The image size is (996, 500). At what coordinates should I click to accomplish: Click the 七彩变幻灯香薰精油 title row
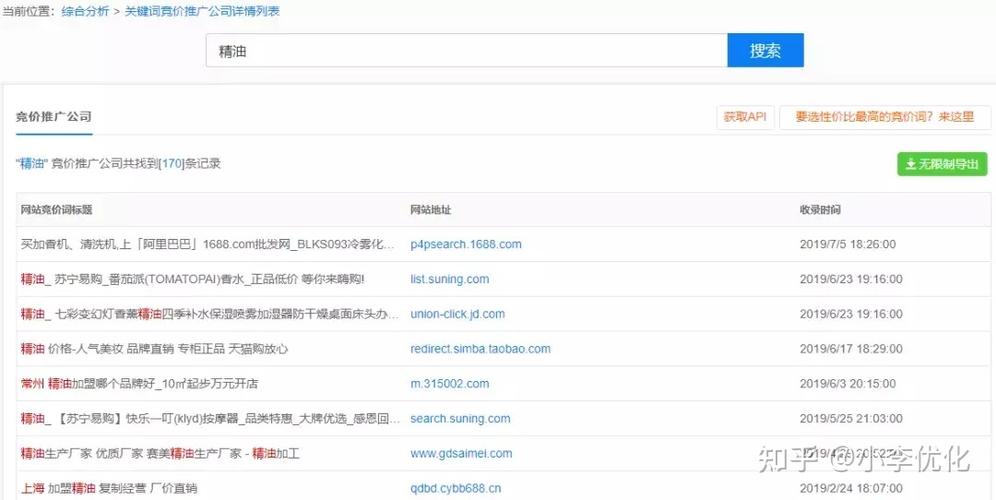pyautogui.click(x=210, y=314)
